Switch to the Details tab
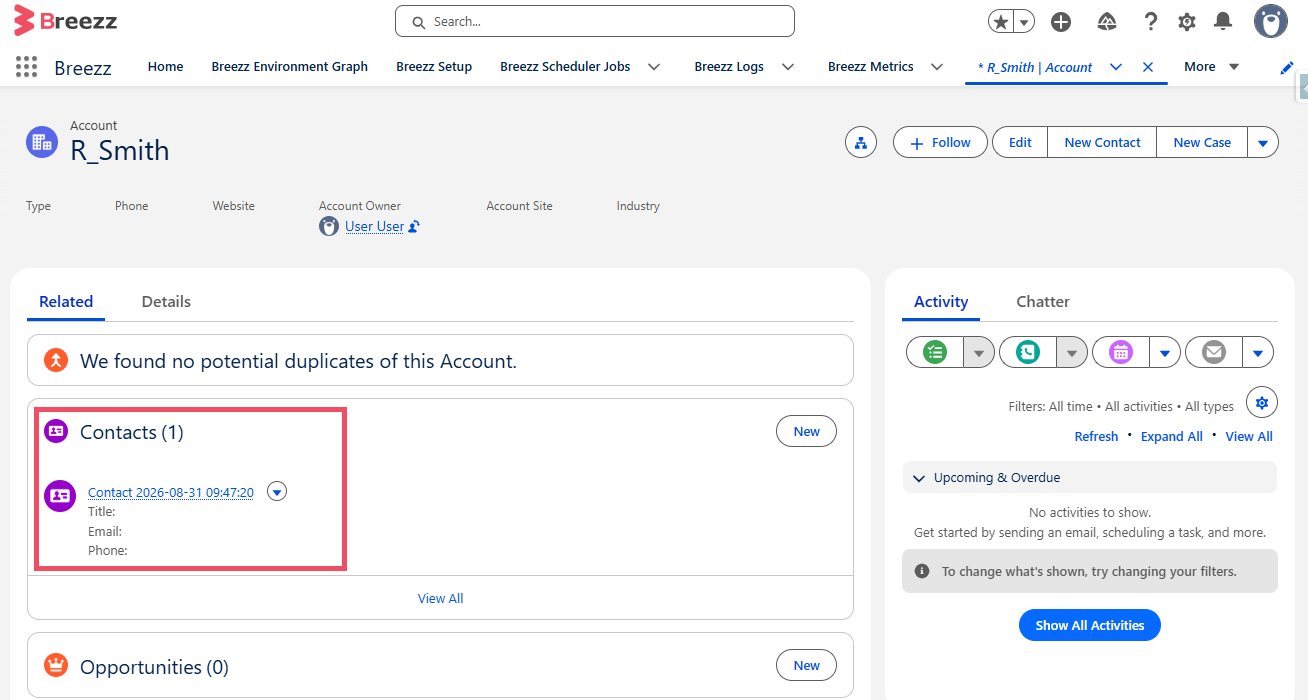Viewport: 1308px width, 700px height. pos(166,301)
